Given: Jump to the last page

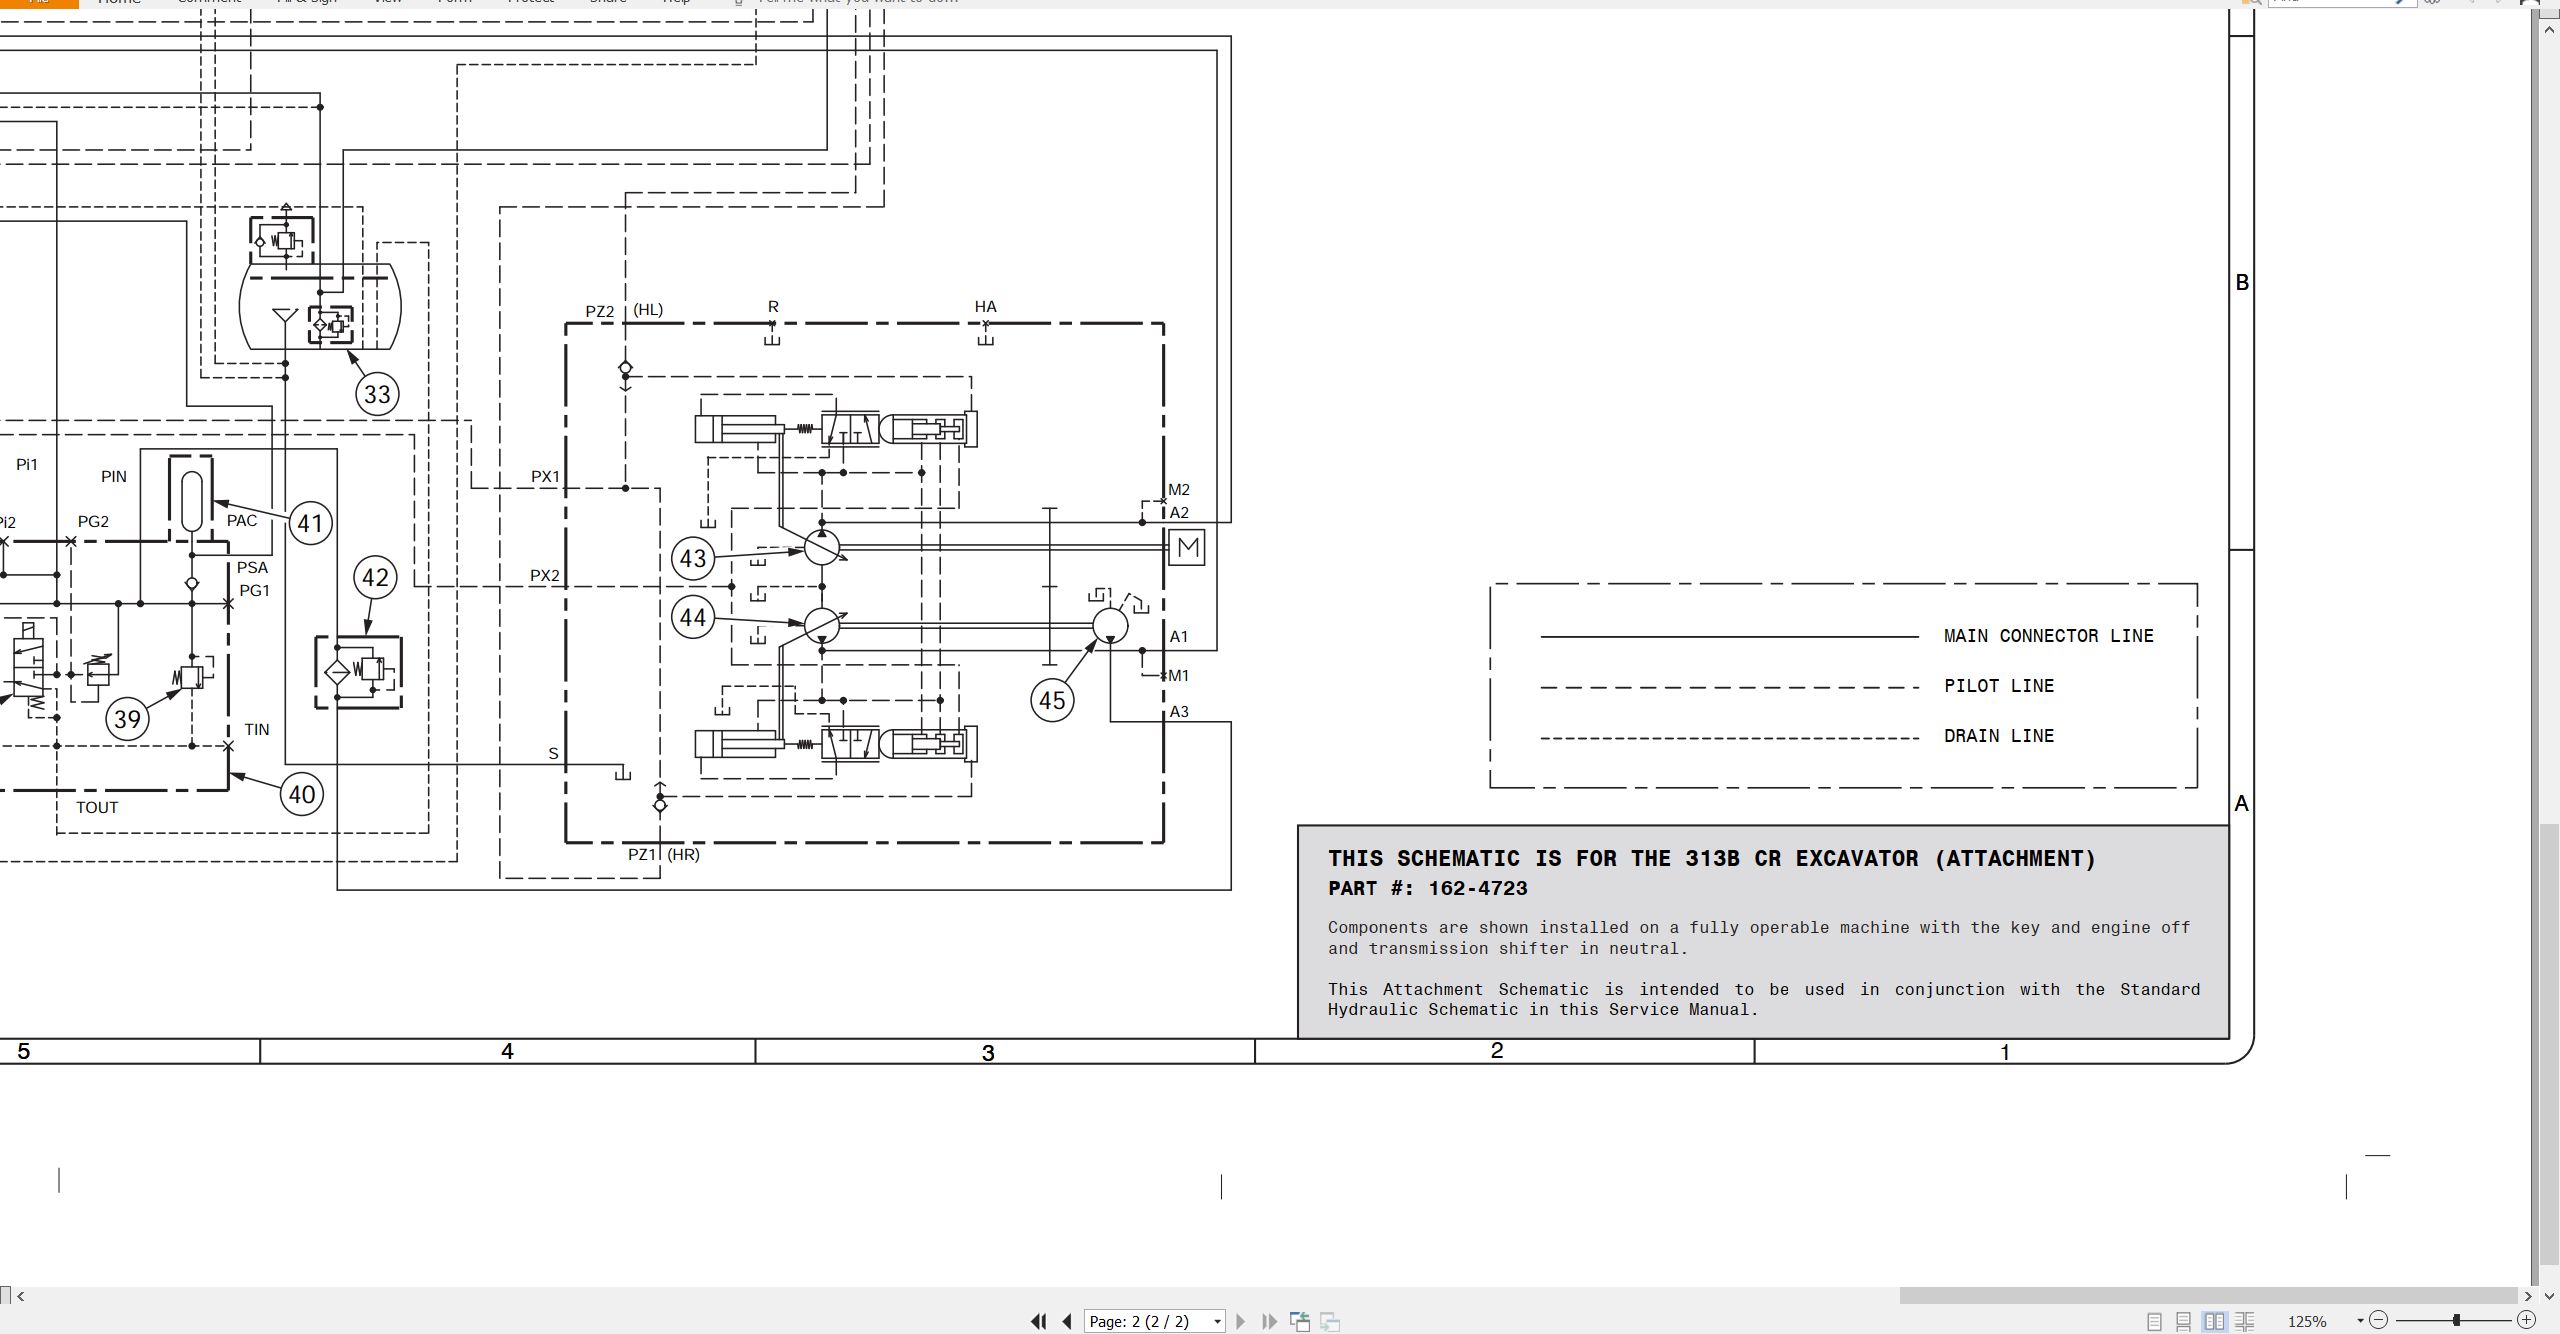Looking at the screenshot, I should tap(1269, 1321).
